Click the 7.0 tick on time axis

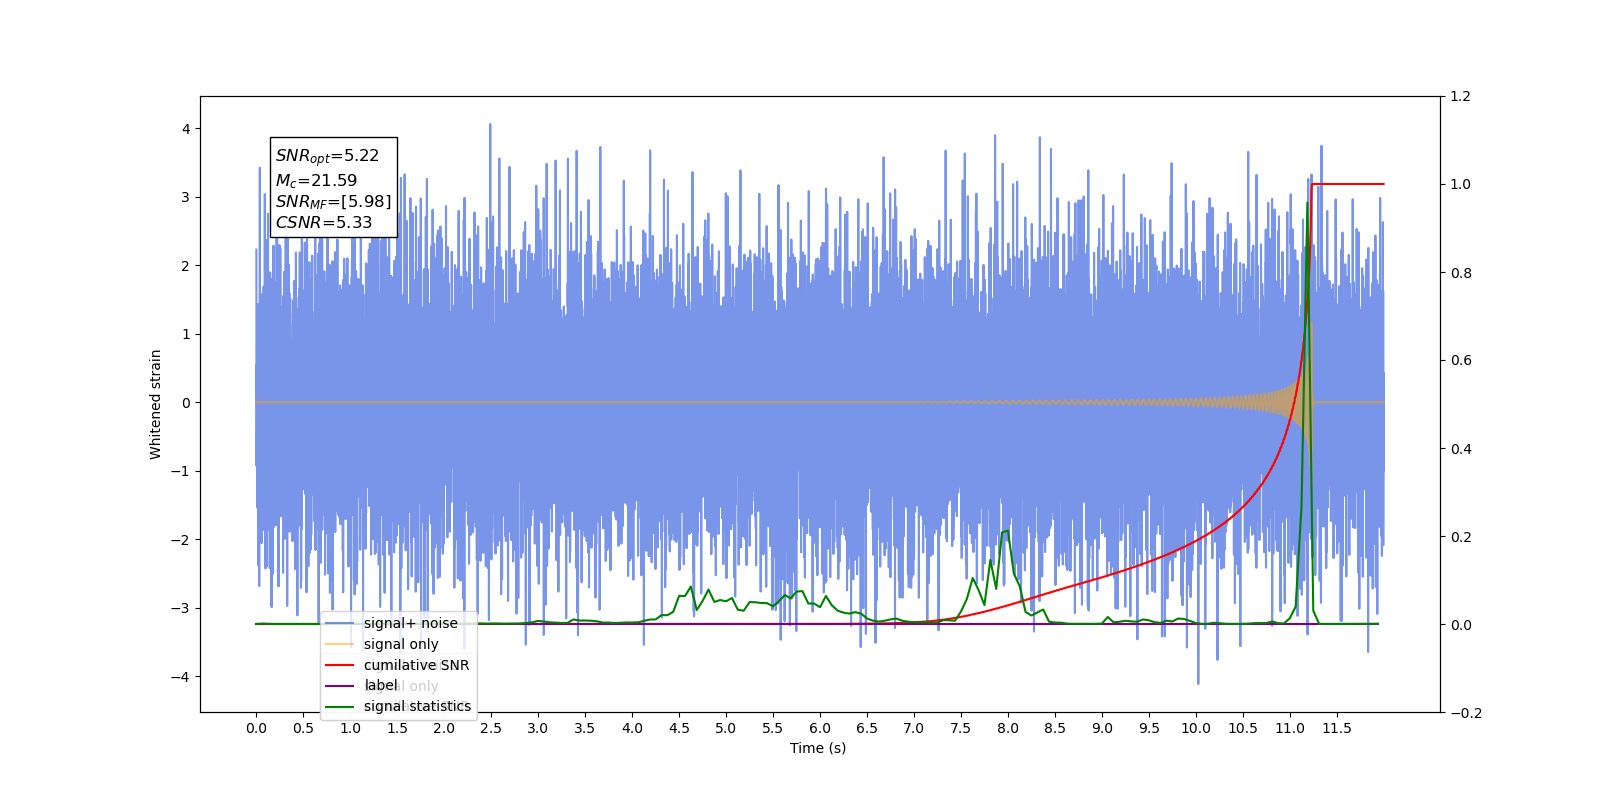point(914,728)
